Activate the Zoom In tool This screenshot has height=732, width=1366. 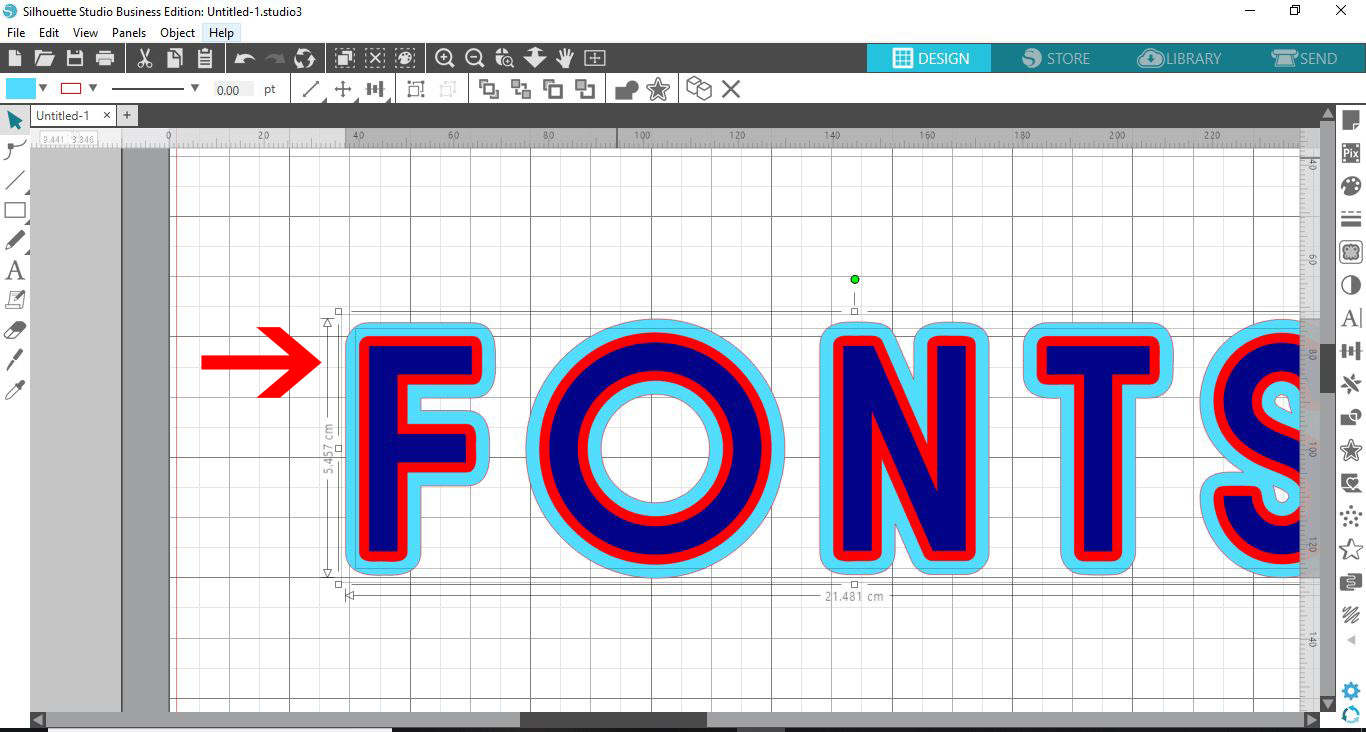click(446, 58)
